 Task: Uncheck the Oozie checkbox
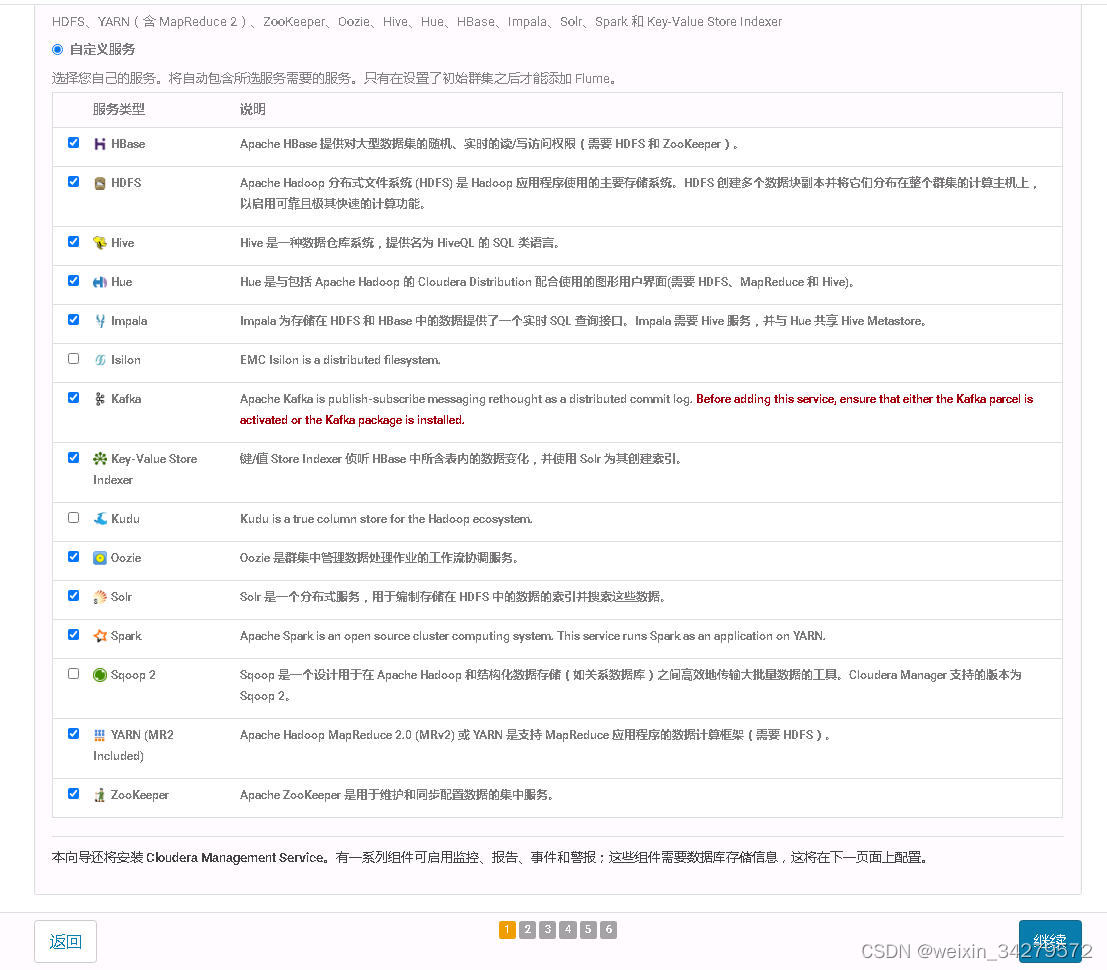(73, 556)
